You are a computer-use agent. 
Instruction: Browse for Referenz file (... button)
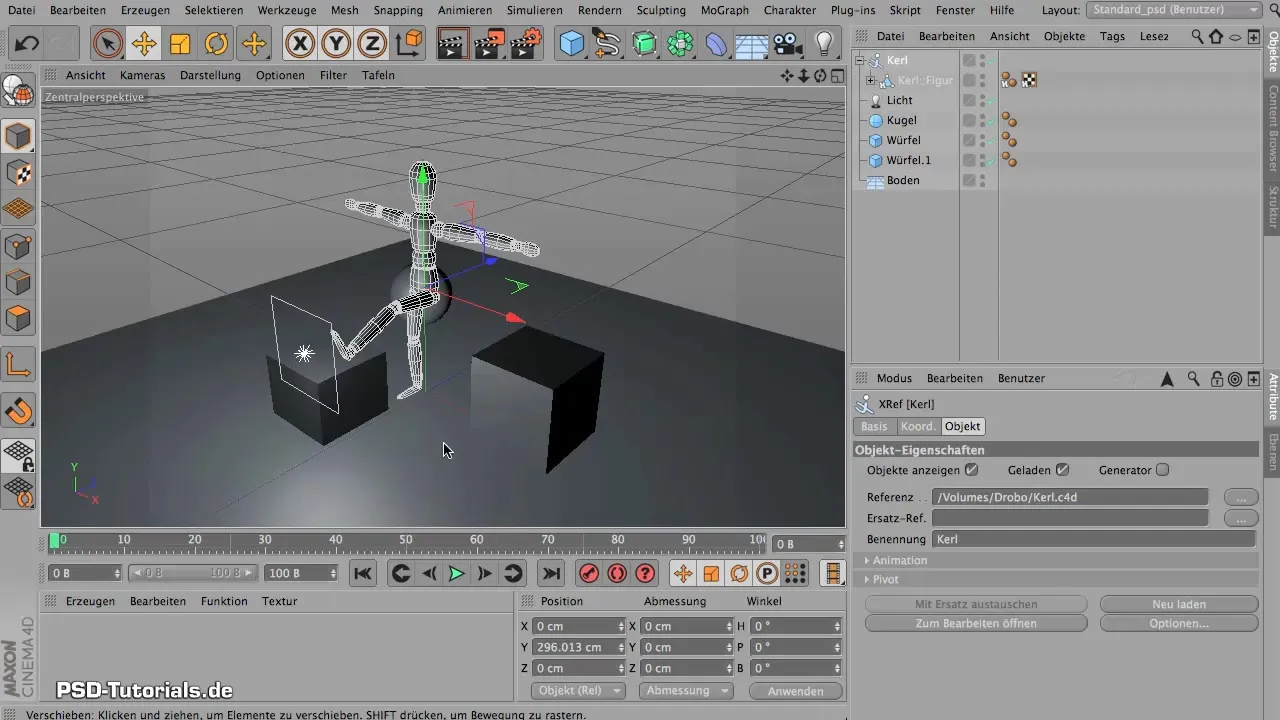coord(1240,497)
